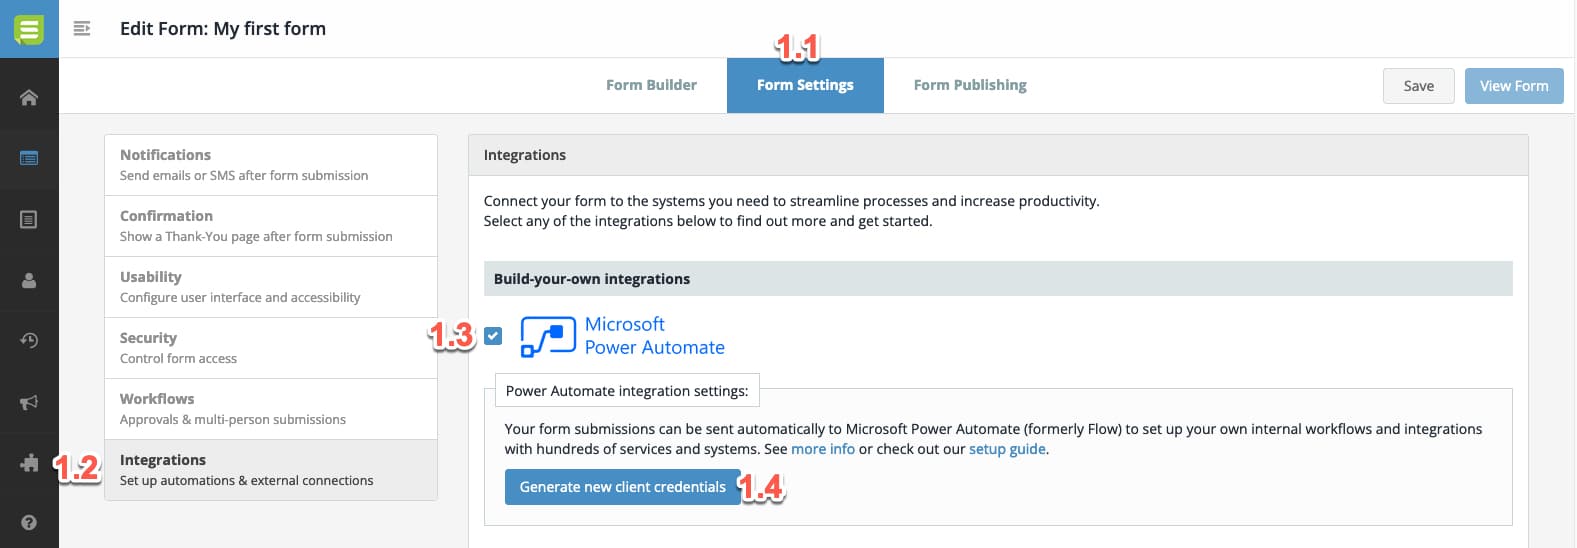Screen dimensions: 1577x548
Task: Switch to the Form Publishing tab
Action: click(970, 85)
